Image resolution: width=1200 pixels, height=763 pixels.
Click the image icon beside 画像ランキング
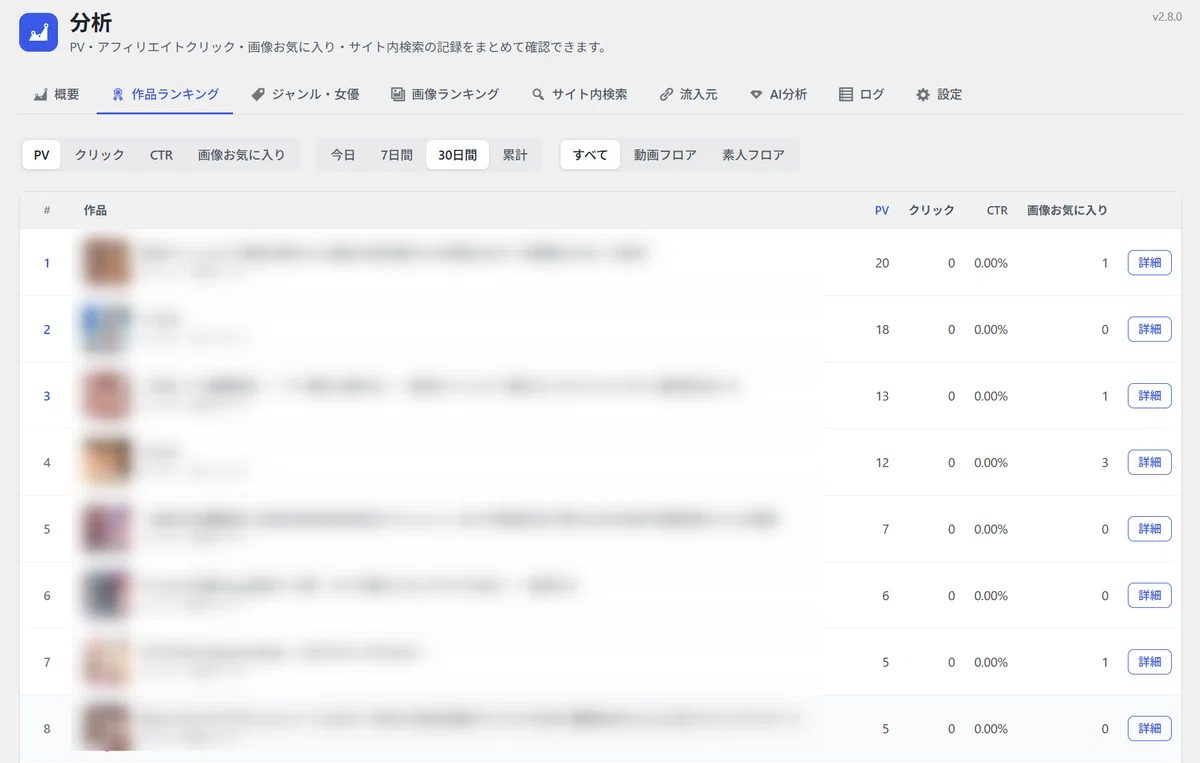[398, 95]
